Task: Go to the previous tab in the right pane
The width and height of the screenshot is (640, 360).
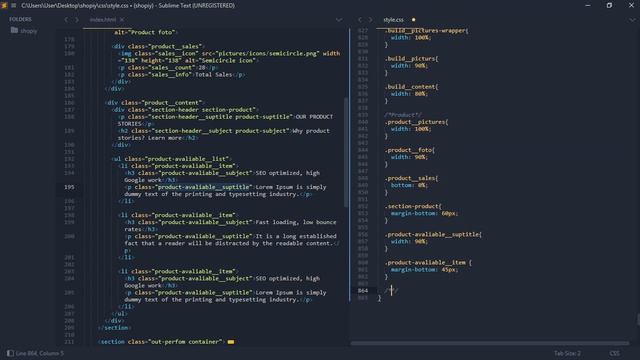Action: (360, 20)
